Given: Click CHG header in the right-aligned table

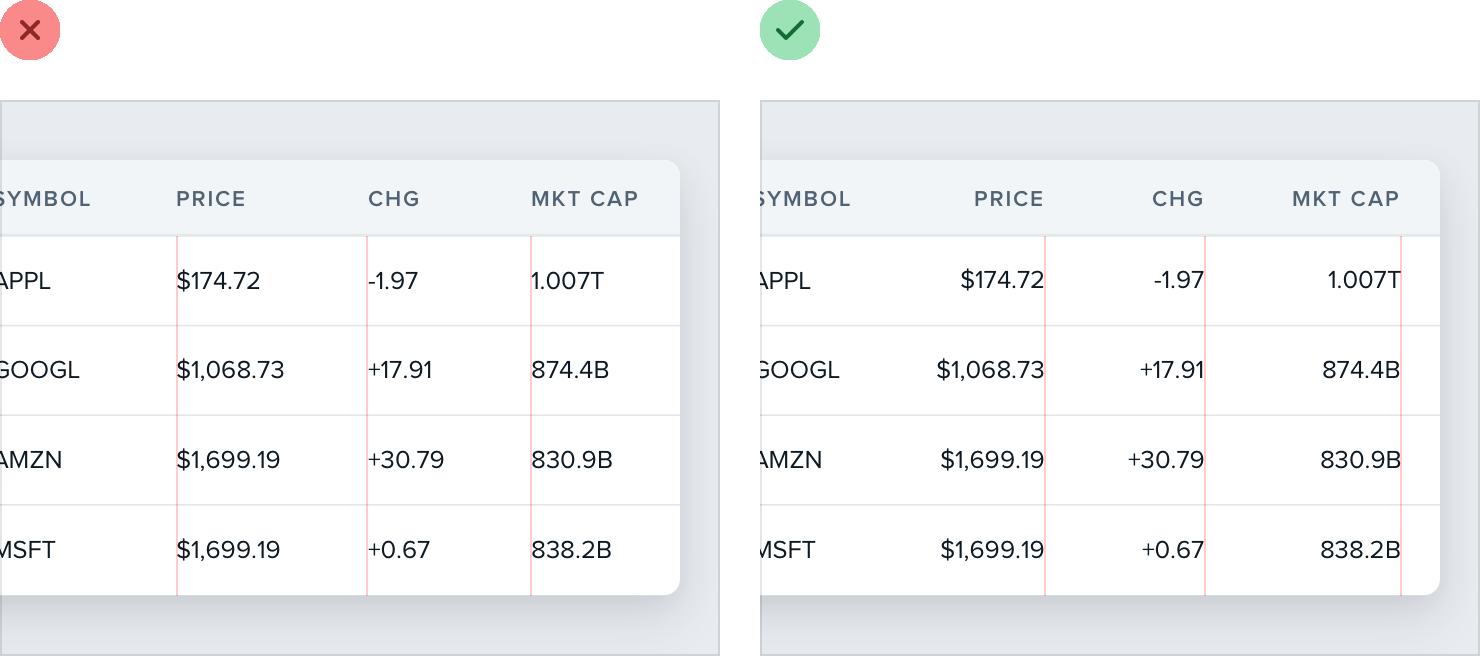Looking at the screenshot, I should (x=1178, y=199).
